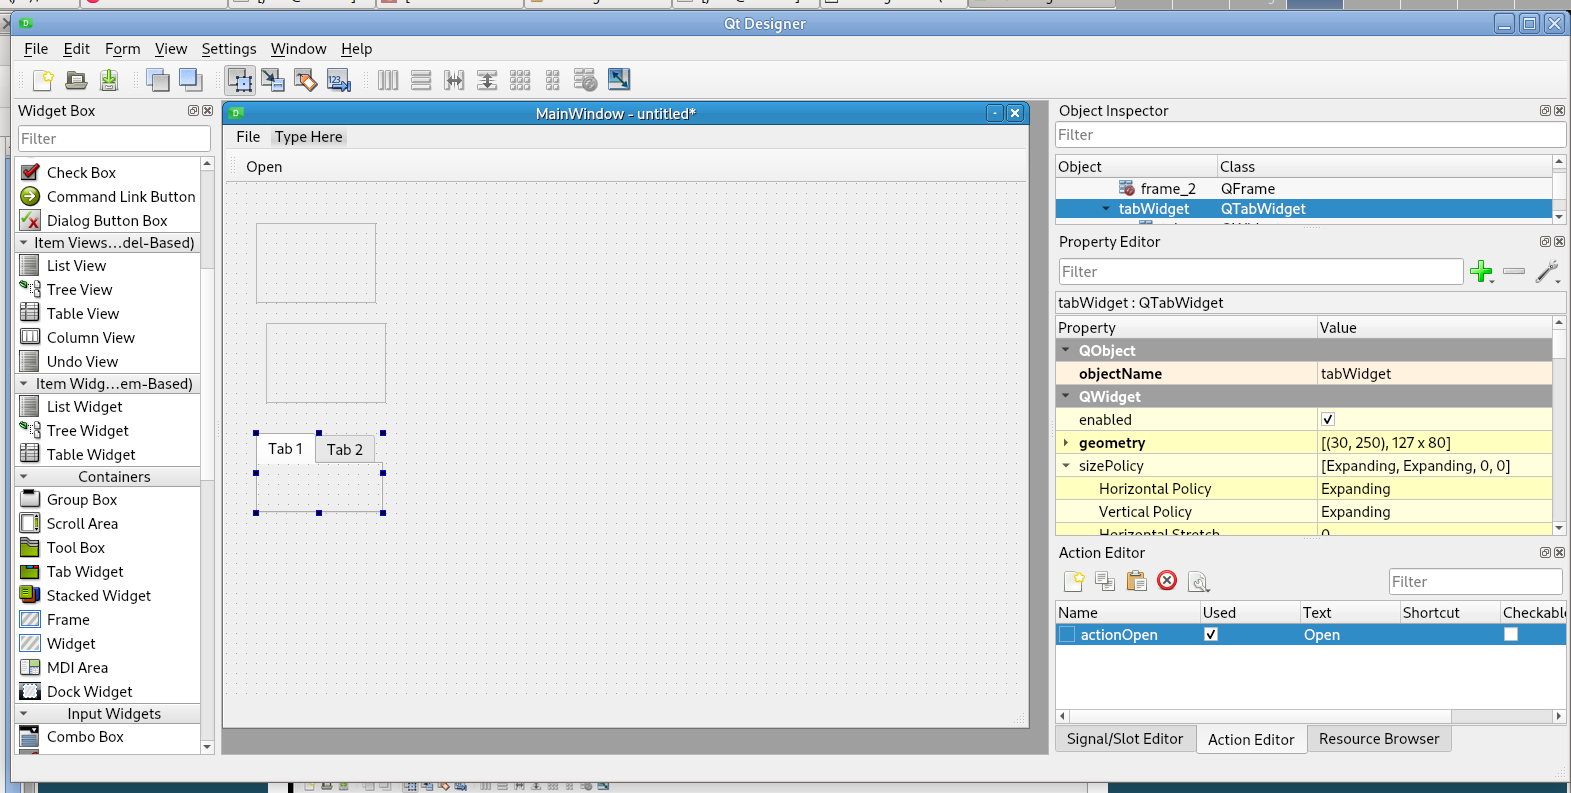Toggle the enabled property checkbox

pyautogui.click(x=1328, y=420)
